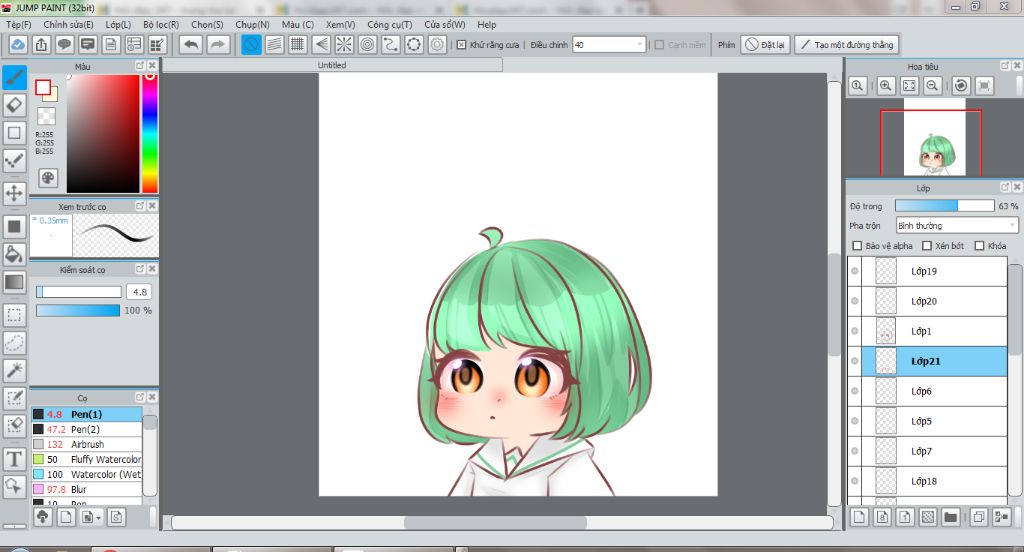Click the foreground color swatch

pyautogui.click(x=43, y=87)
